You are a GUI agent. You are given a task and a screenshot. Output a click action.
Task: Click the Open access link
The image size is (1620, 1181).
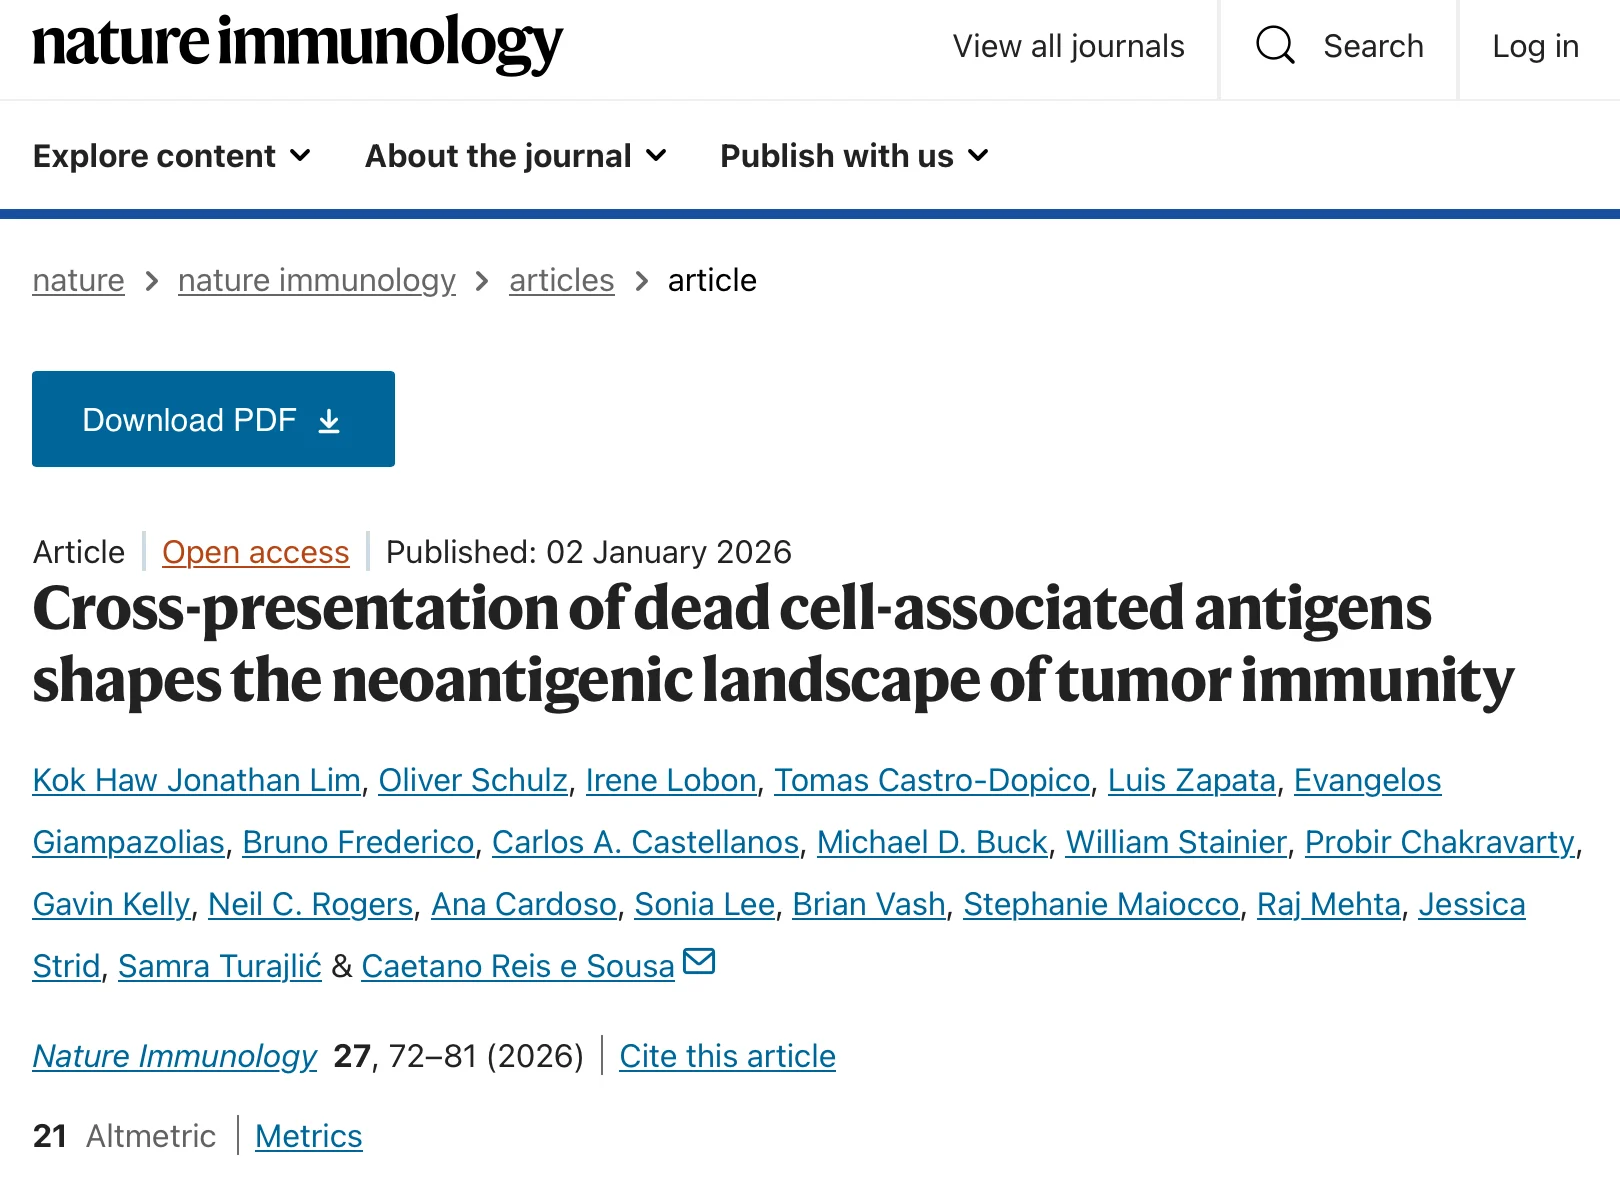point(255,552)
